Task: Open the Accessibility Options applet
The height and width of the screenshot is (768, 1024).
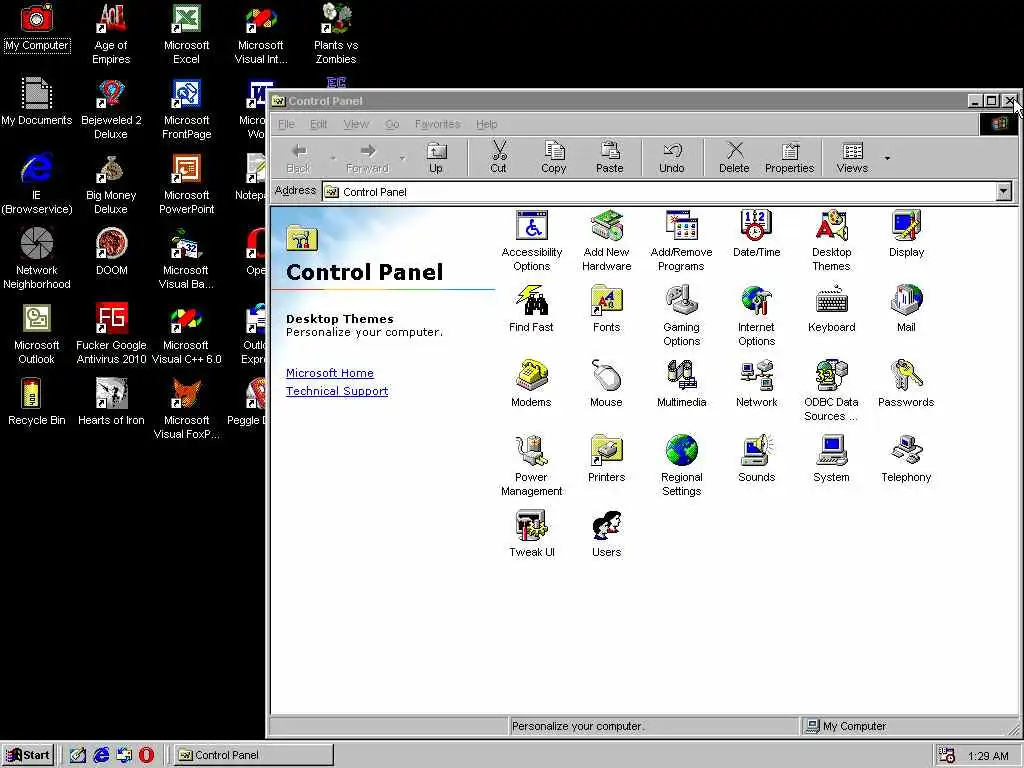Action: click(x=532, y=240)
